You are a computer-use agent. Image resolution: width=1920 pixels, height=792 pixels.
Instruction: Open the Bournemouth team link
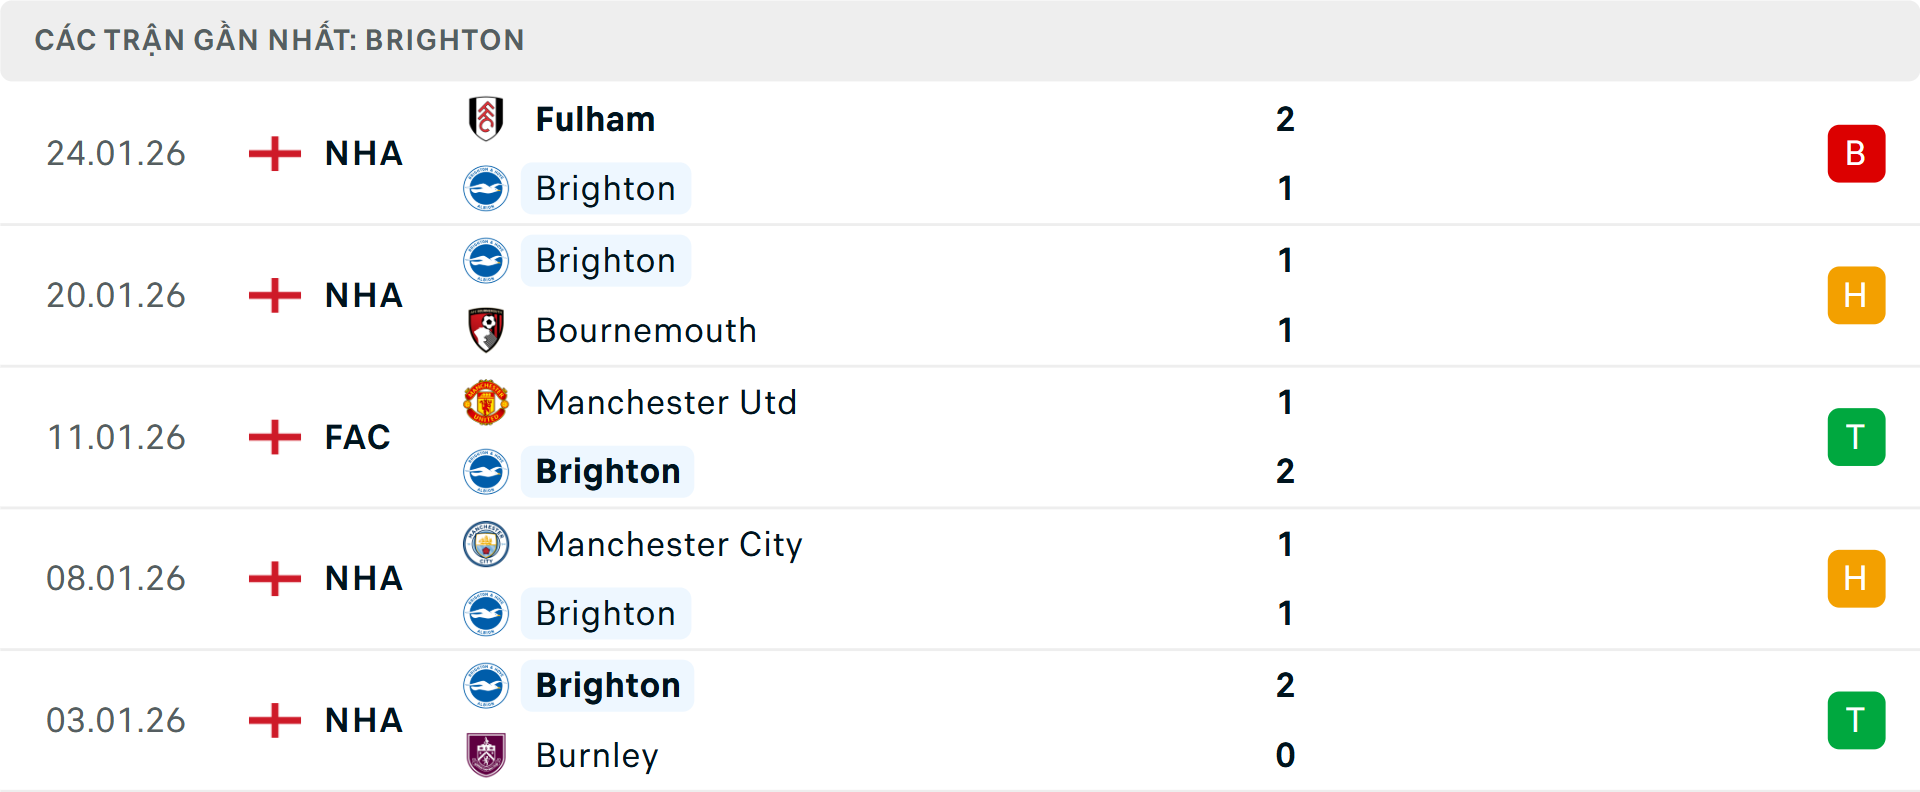click(646, 330)
